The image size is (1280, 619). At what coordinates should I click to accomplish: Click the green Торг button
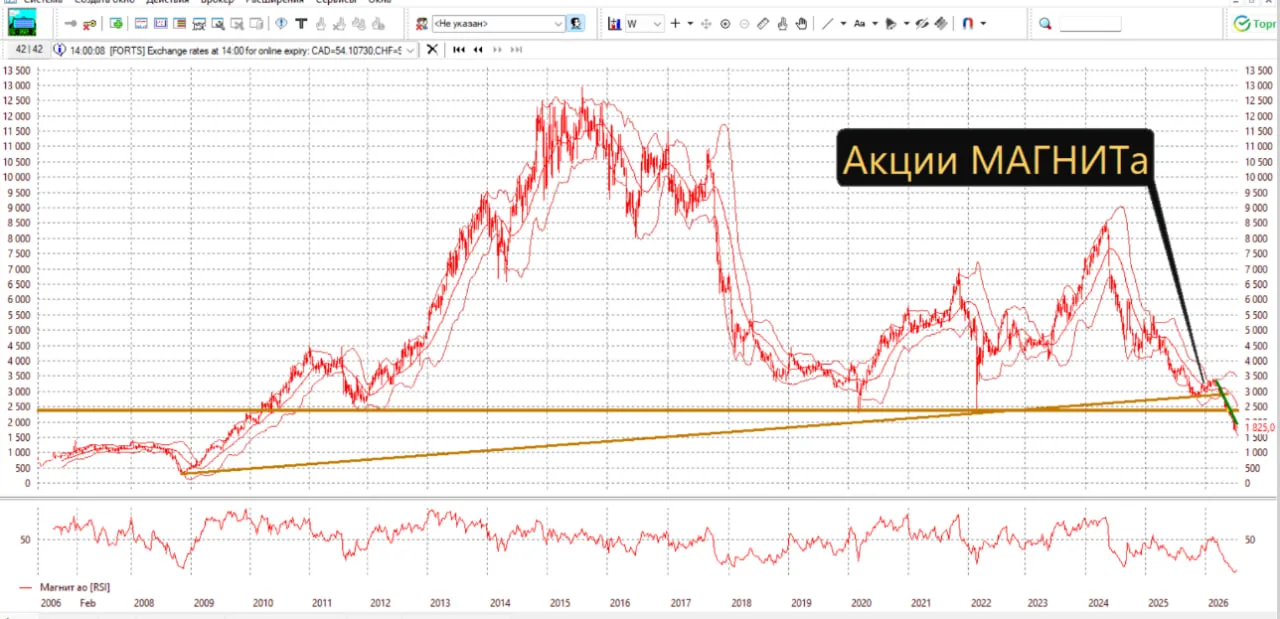(x=1257, y=23)
